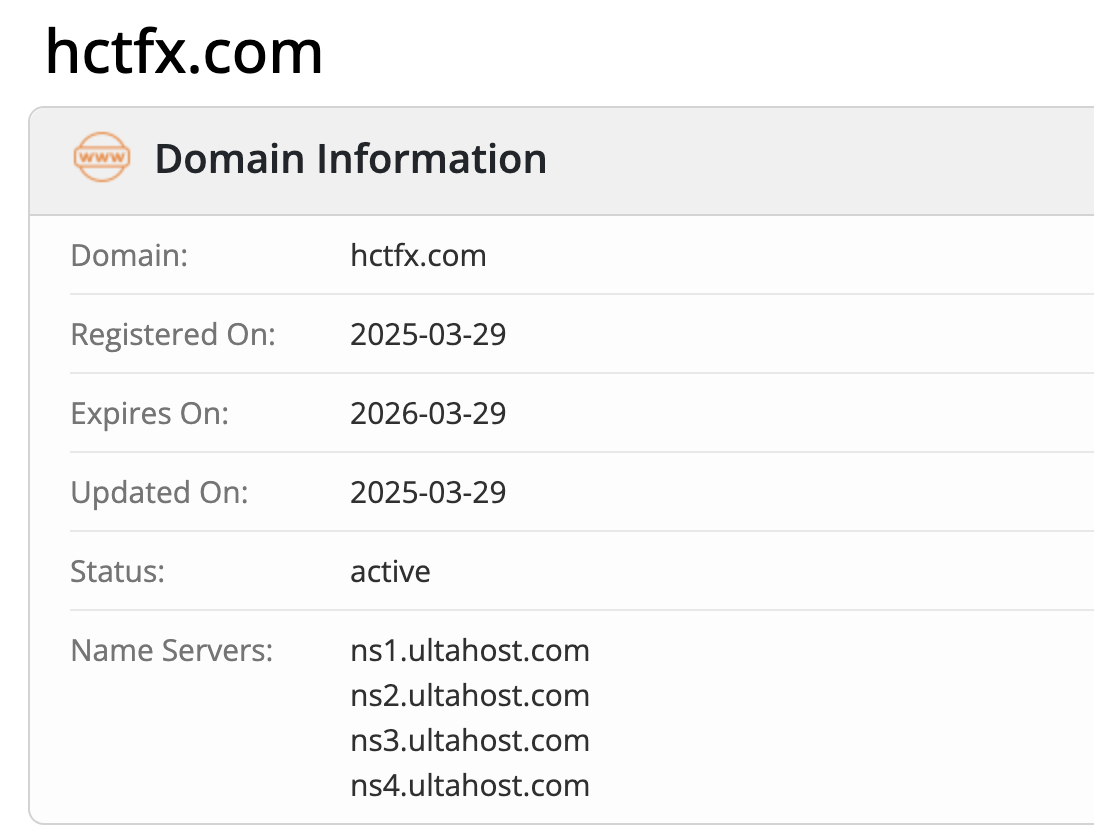Click the "Updated On:" label
The height and width of the screenshot is (836, 1094).
(160, 492)
